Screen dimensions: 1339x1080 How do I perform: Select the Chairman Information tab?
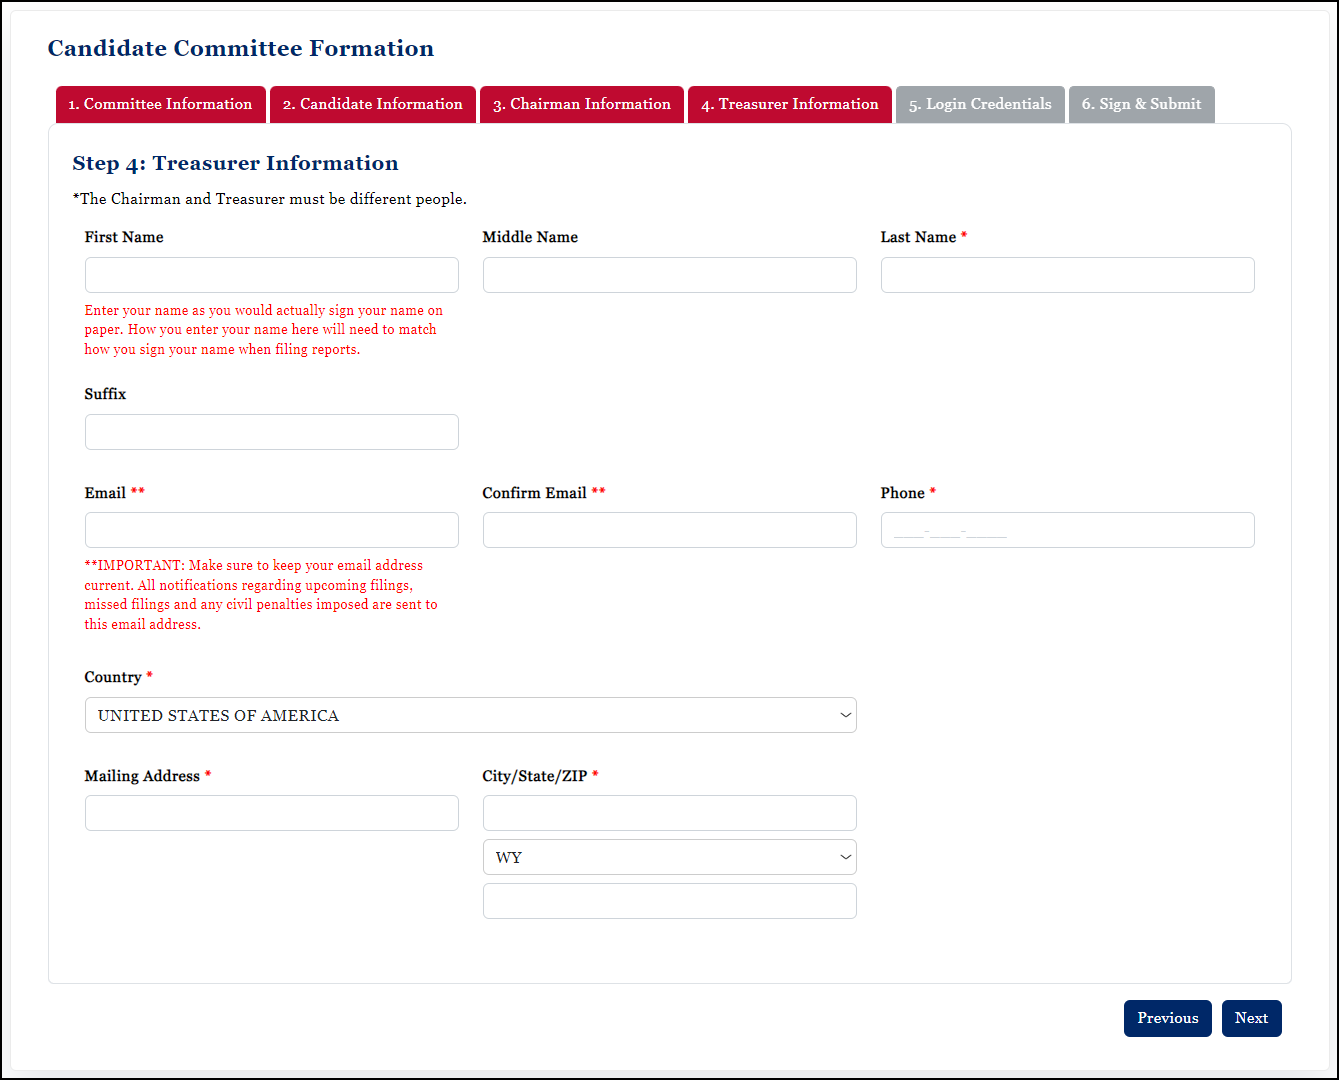(581, 104)
